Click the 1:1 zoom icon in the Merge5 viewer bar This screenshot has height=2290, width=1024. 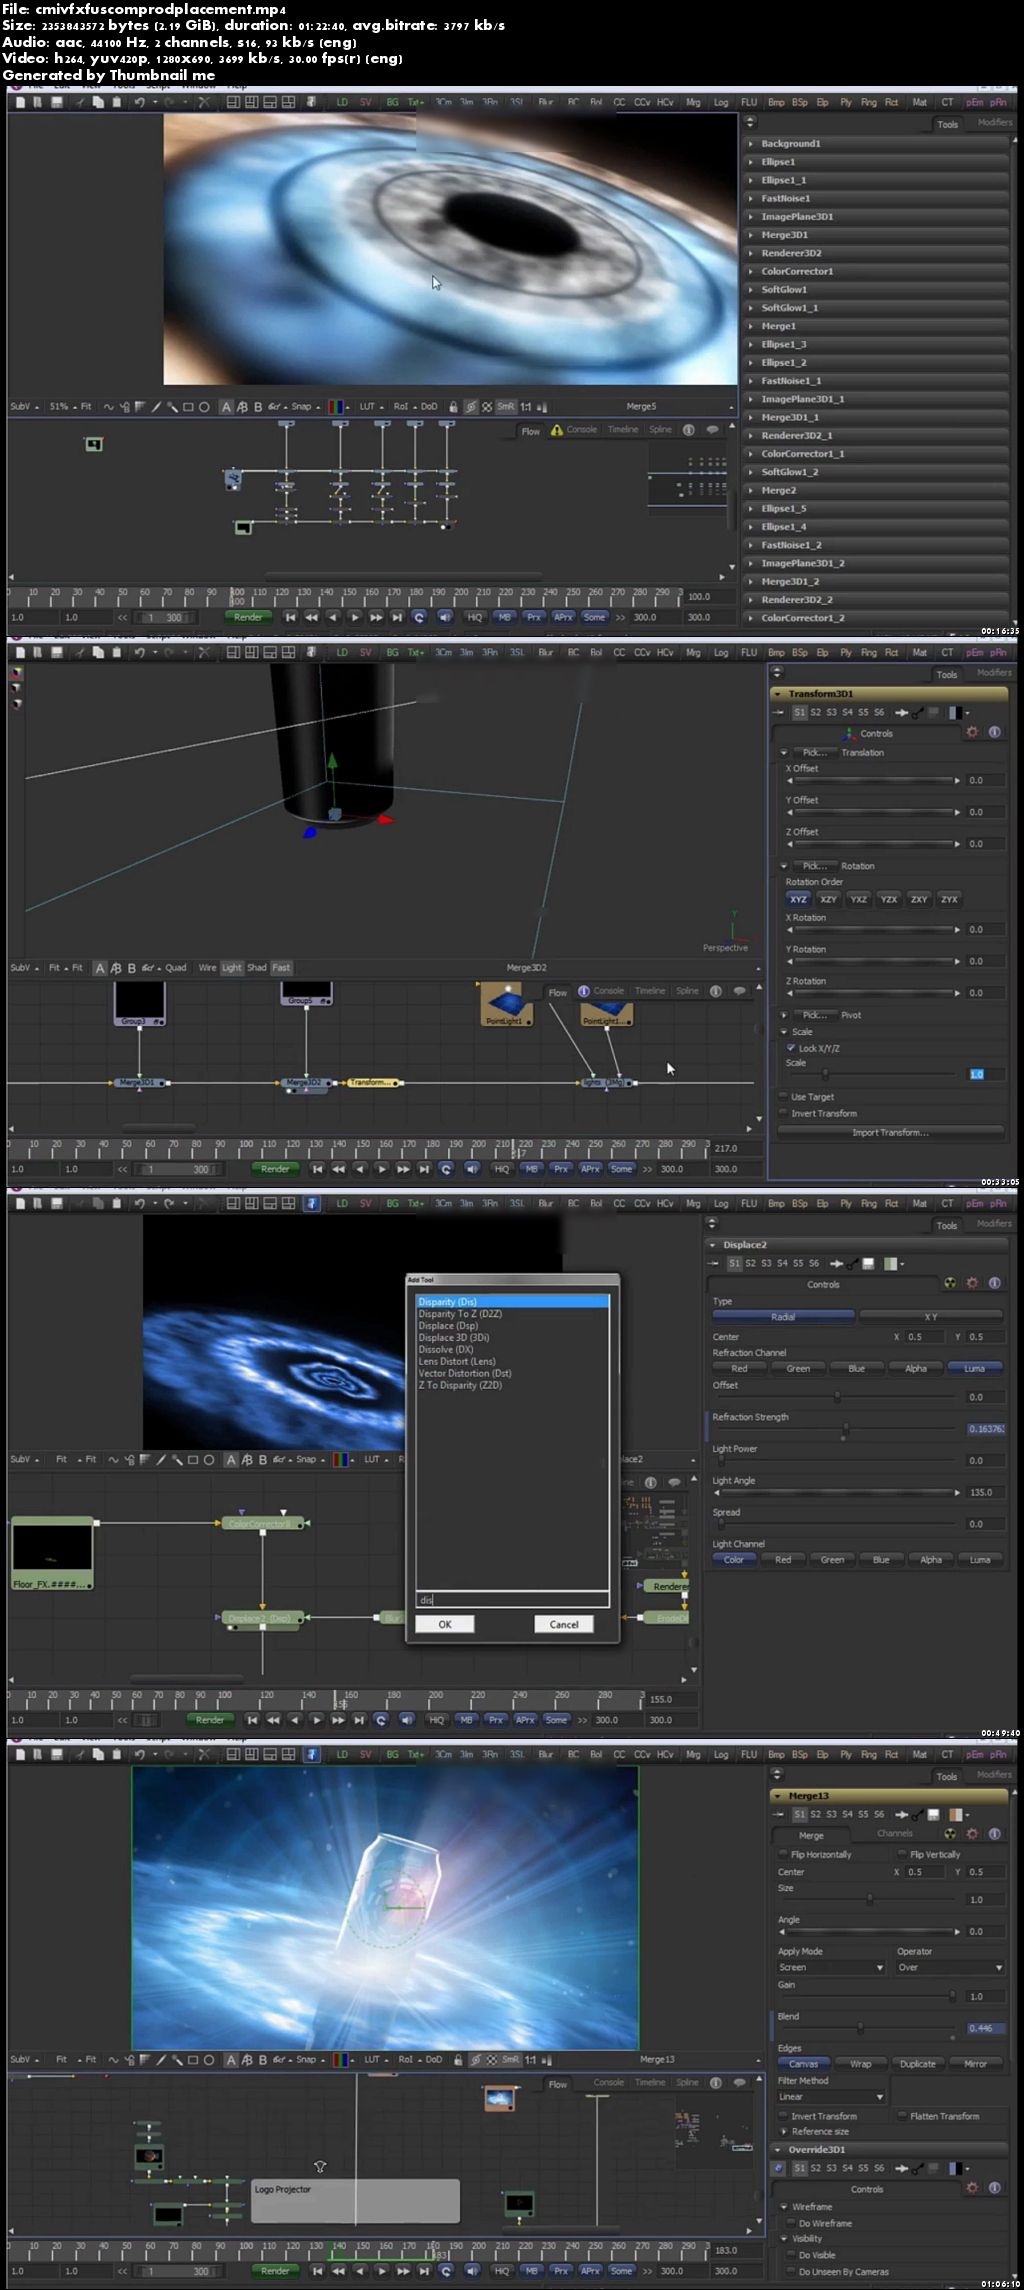click(x=526, y=407)
